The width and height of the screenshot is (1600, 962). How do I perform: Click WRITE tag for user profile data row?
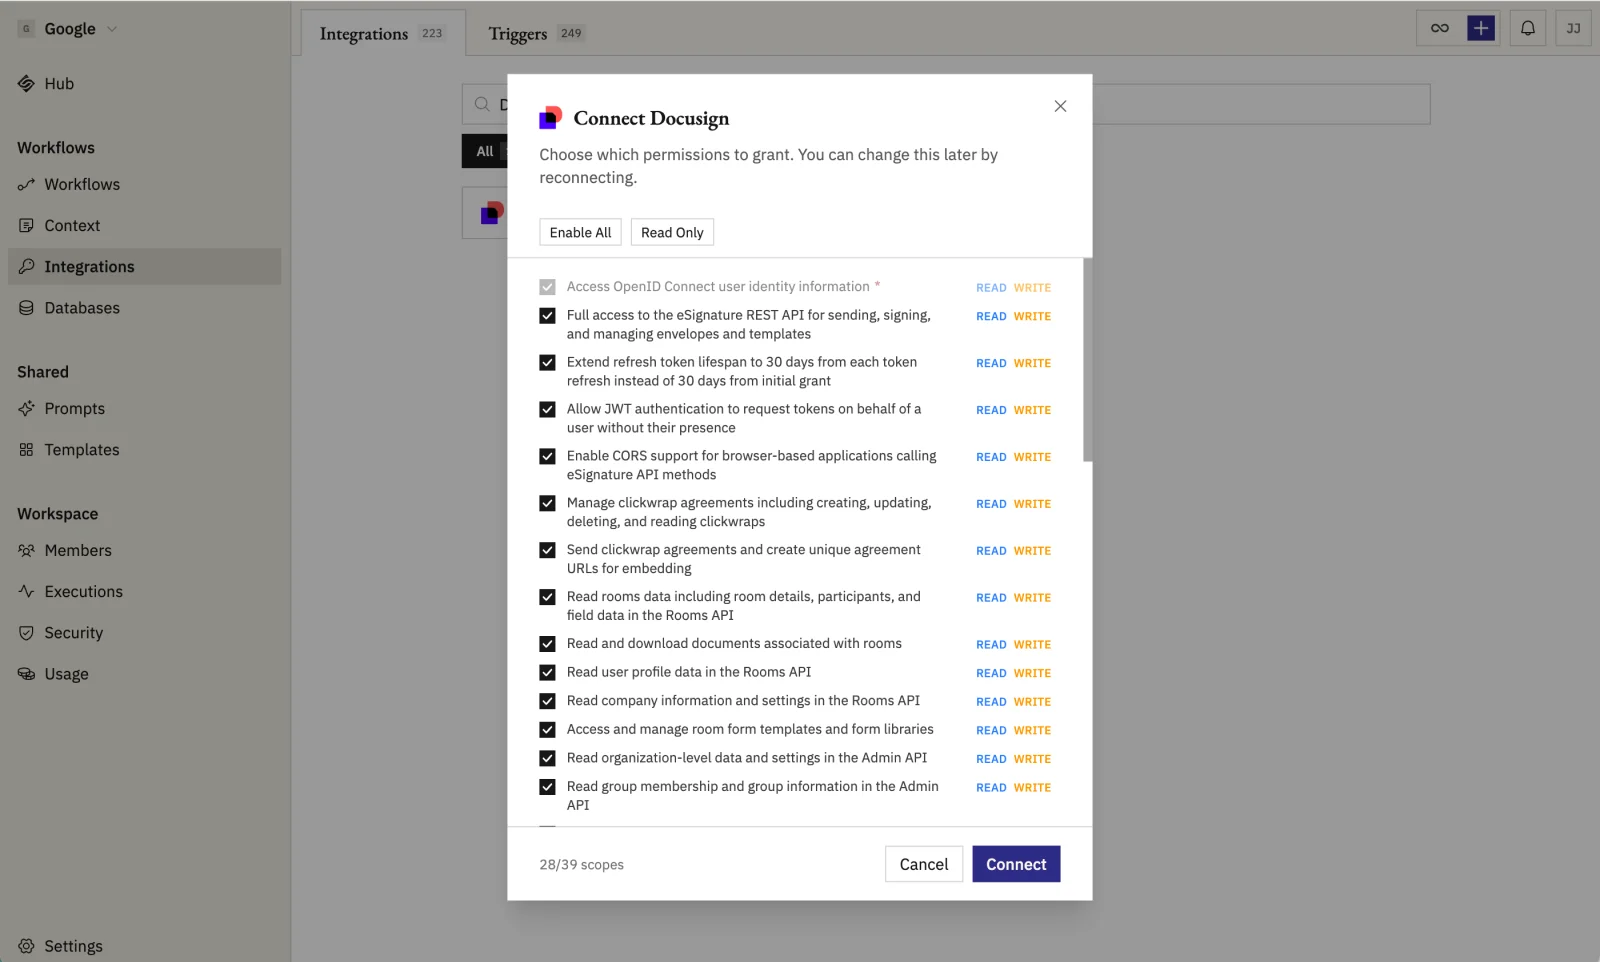click(1032, 674)
